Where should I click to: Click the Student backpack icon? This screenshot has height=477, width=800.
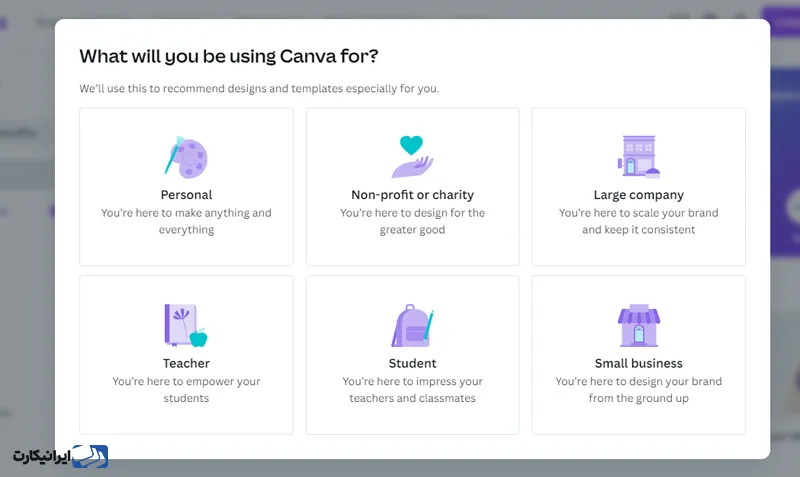(x=412, y=325)
